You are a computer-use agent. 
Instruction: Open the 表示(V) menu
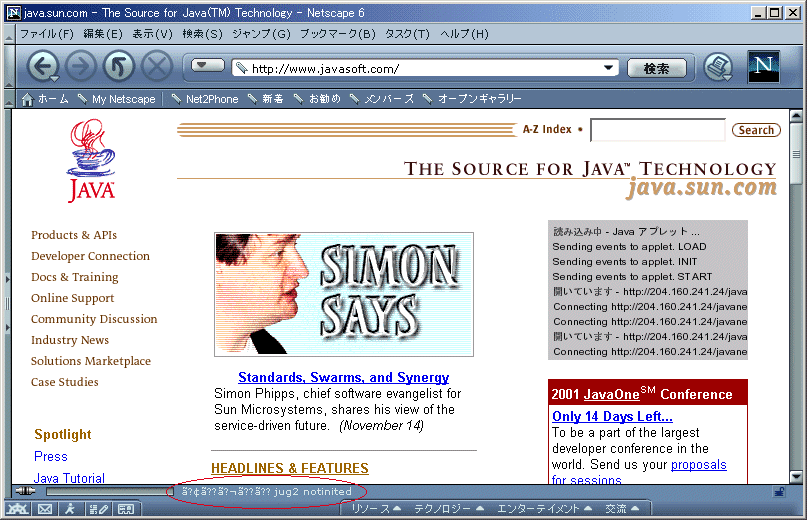pos(152,34)
